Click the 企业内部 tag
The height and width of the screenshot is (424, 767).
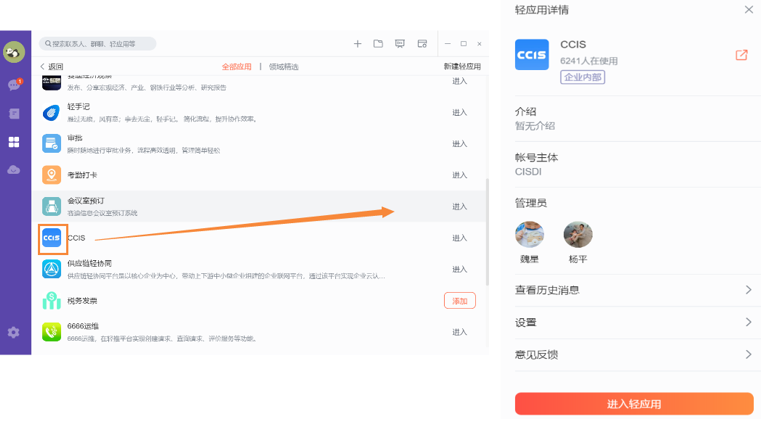(x=583, y=77)
